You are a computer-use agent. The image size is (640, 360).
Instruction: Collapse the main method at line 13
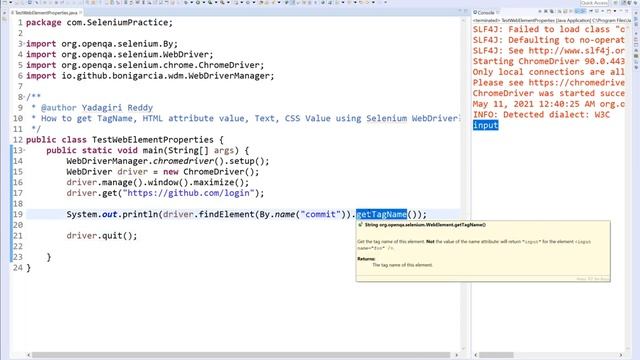(x=24, y=150)
